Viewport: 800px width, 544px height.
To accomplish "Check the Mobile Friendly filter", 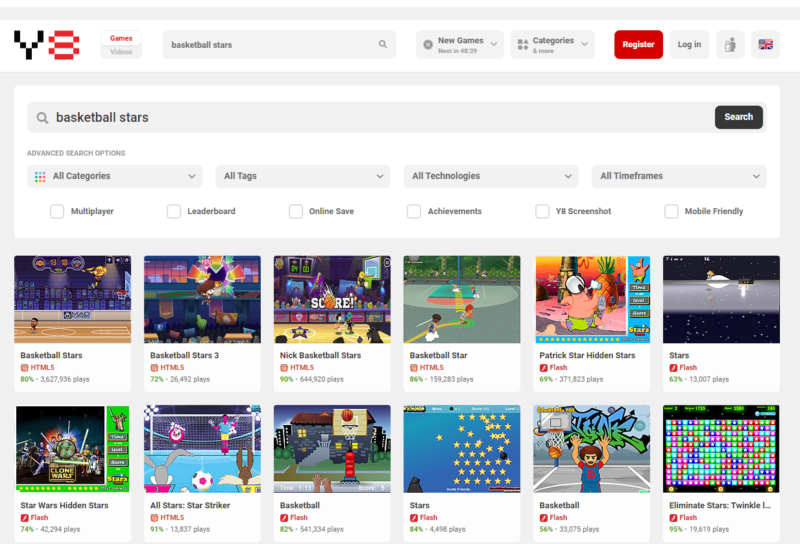I will tap(671, 211).
